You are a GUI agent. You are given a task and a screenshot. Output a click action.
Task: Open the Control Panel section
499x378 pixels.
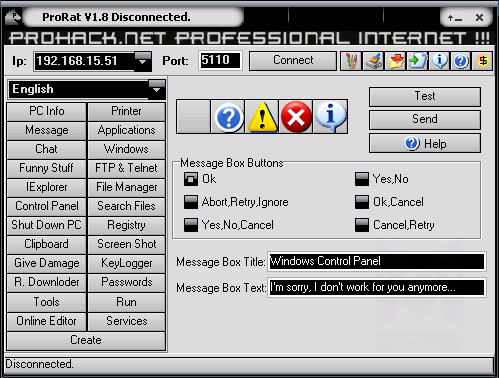tap(47, 206)
